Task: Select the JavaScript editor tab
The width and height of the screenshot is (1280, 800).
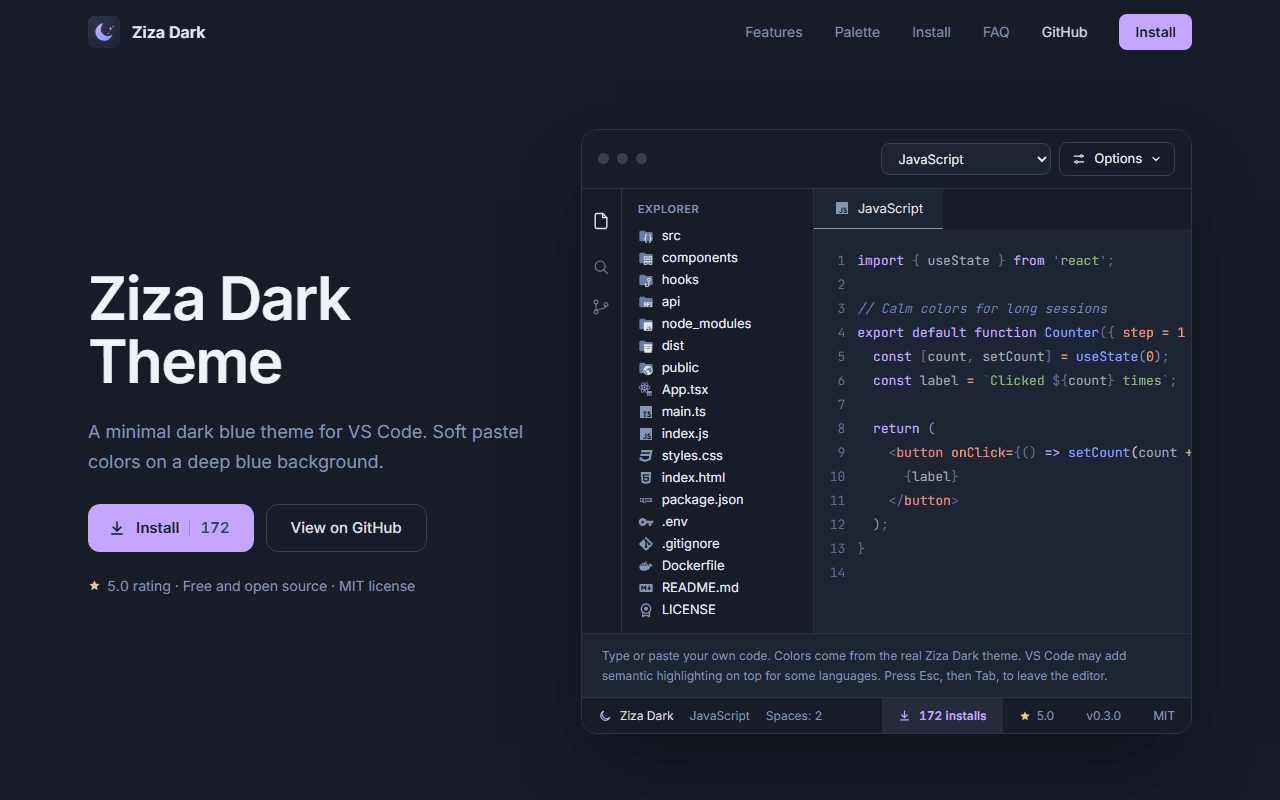Action: [878, 209]
